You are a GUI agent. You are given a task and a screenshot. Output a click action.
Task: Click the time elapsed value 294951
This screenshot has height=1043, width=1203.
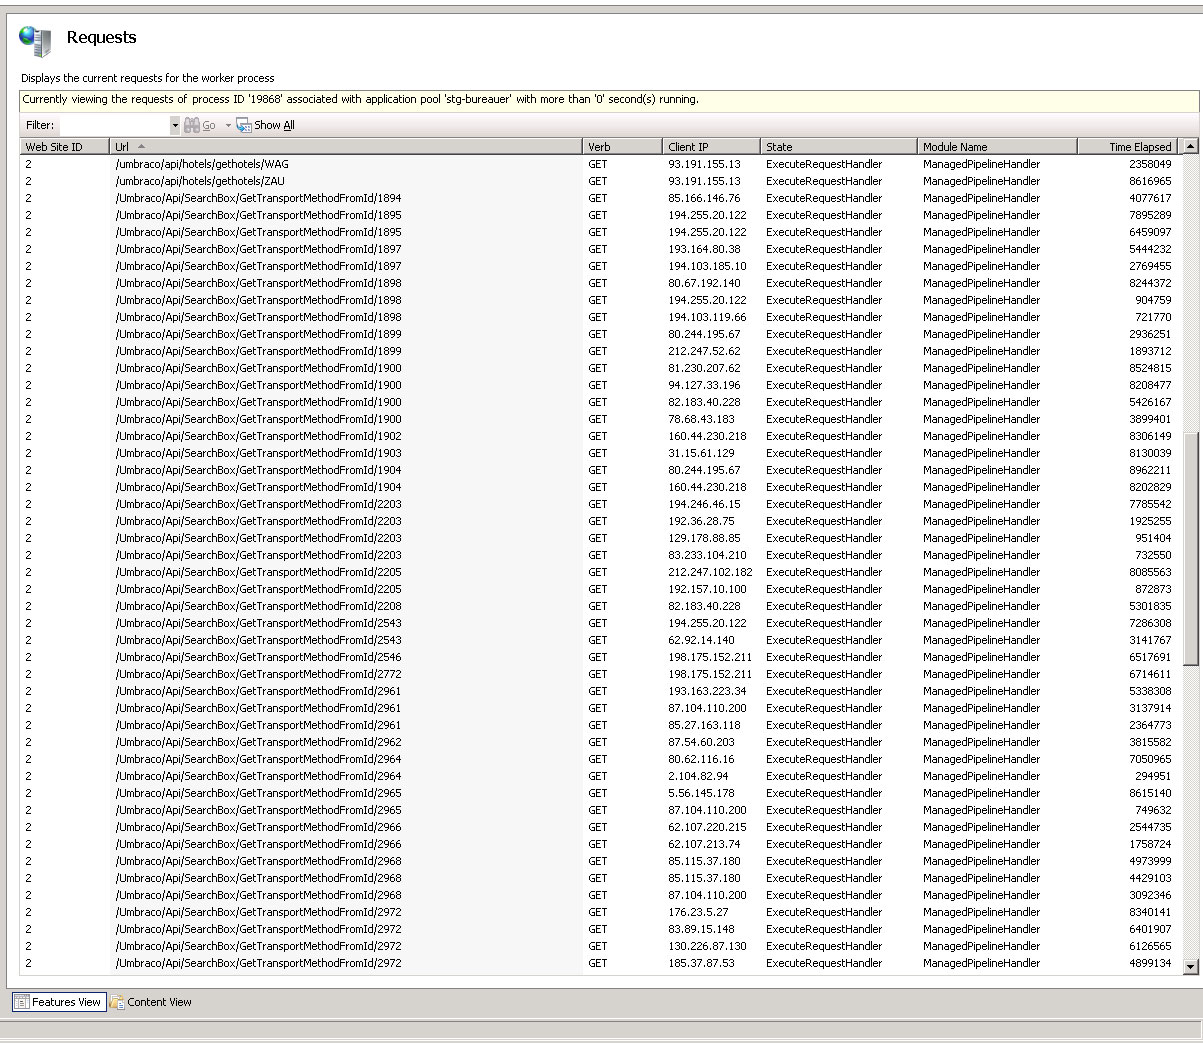pos(1153,776)
